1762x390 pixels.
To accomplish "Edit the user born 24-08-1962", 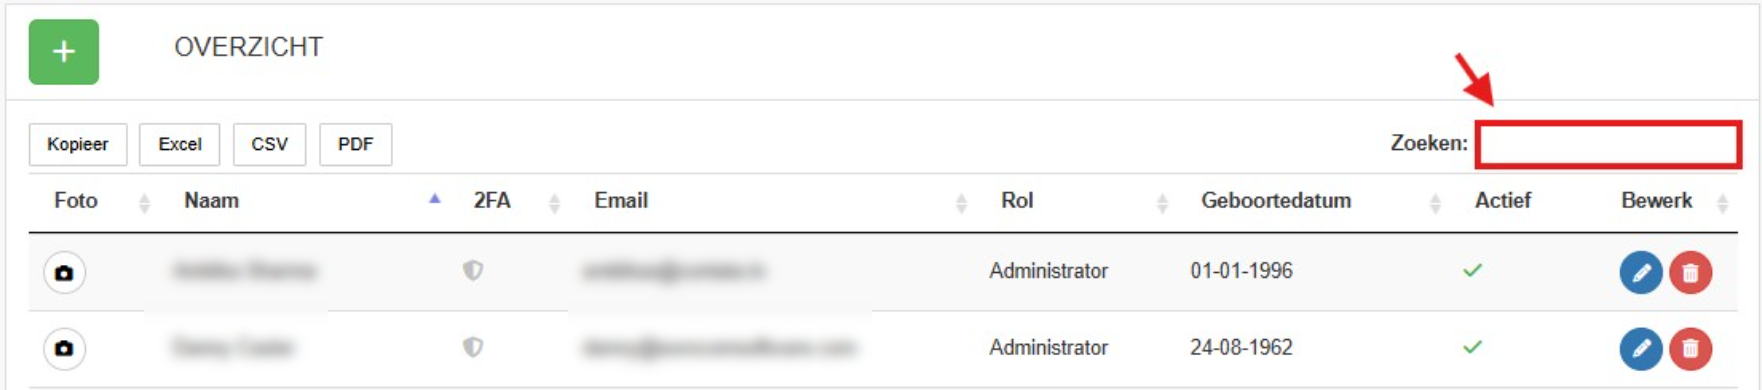I will pyautogui.click(x=1640, y=348).
